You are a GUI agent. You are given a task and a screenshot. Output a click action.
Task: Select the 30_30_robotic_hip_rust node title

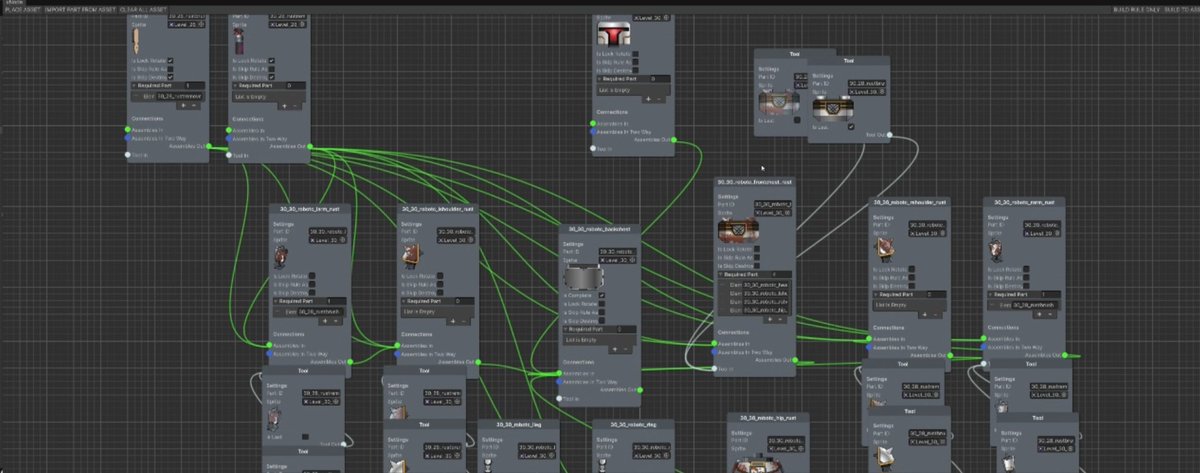(x=768, y=416)
